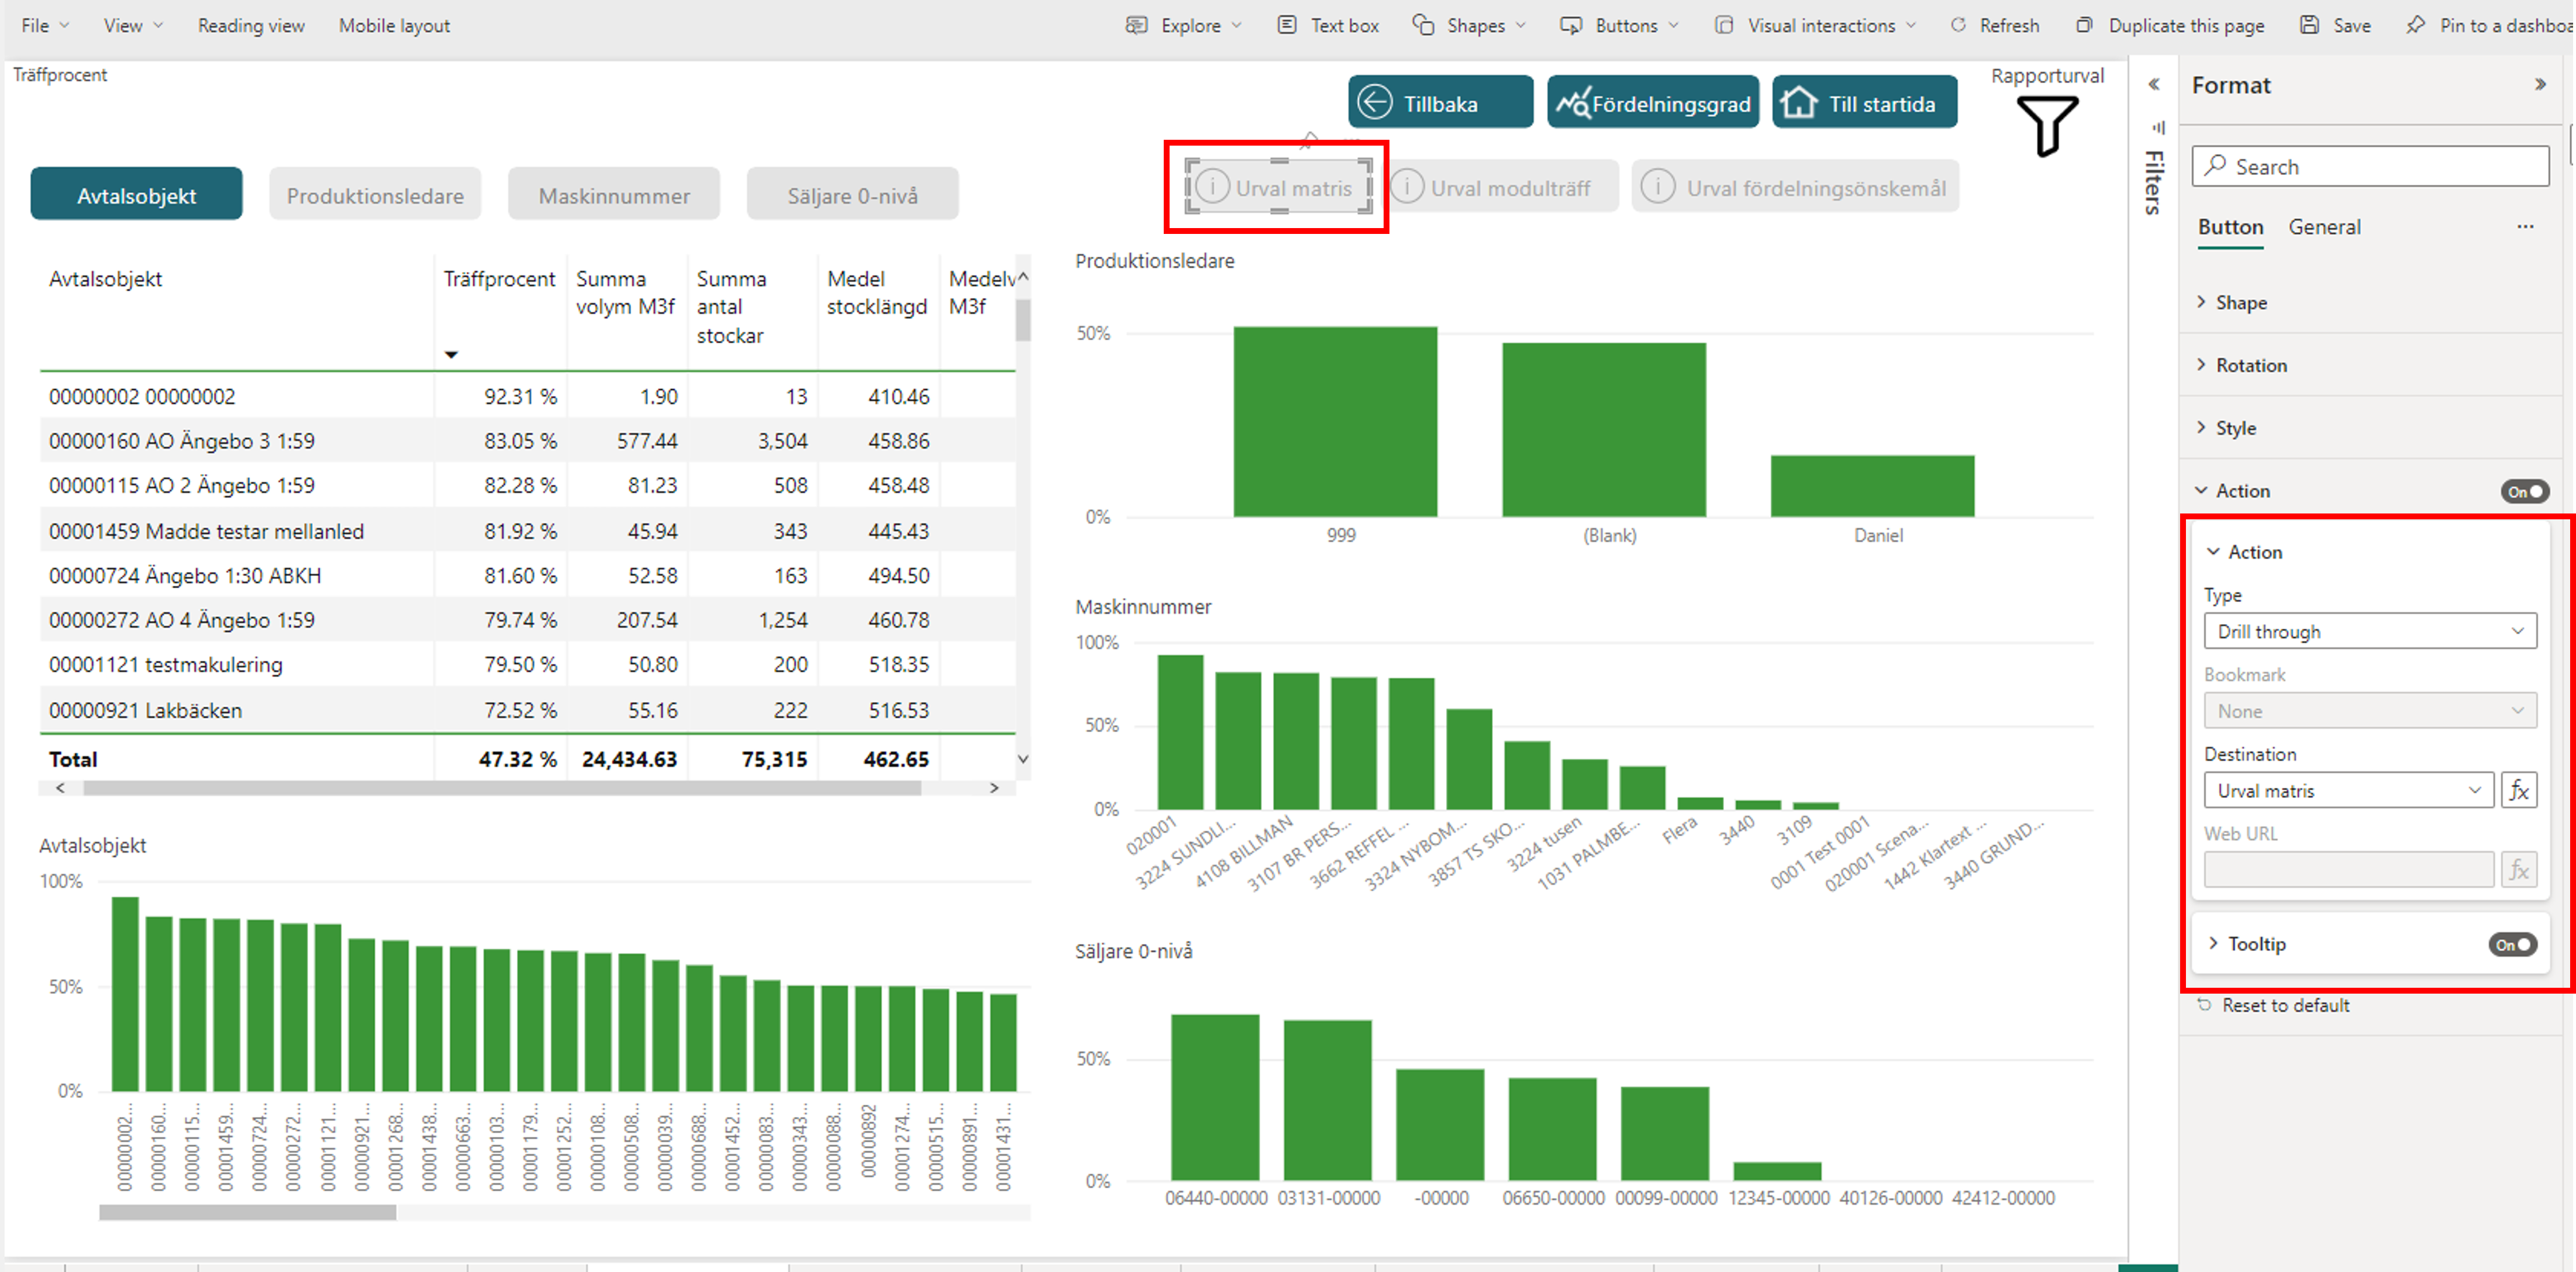Click the info icon on Urval modulträff
The height and width of the screenshot is (1272, 2576).
pyautogui.click(x=1407, y=187)
